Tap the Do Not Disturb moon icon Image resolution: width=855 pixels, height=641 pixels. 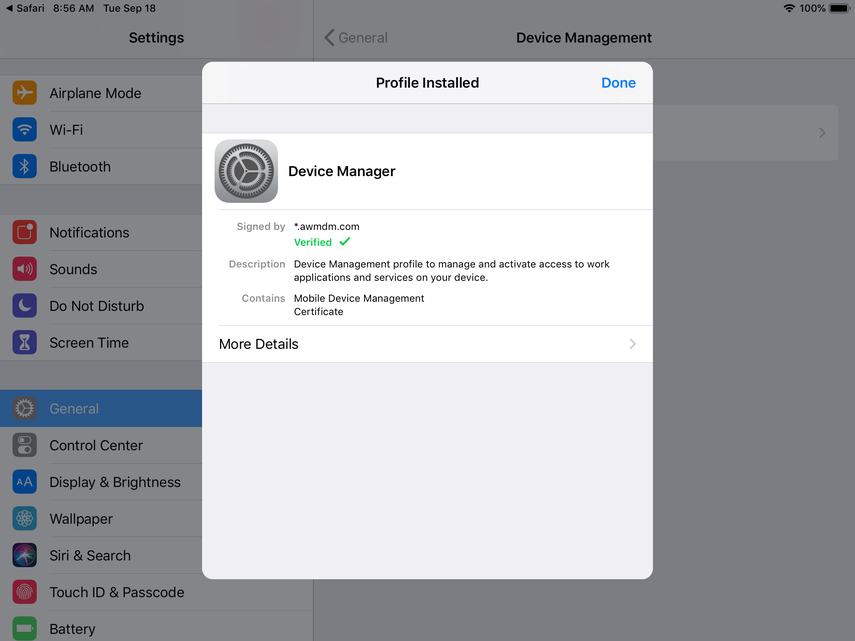coord(25,306)
